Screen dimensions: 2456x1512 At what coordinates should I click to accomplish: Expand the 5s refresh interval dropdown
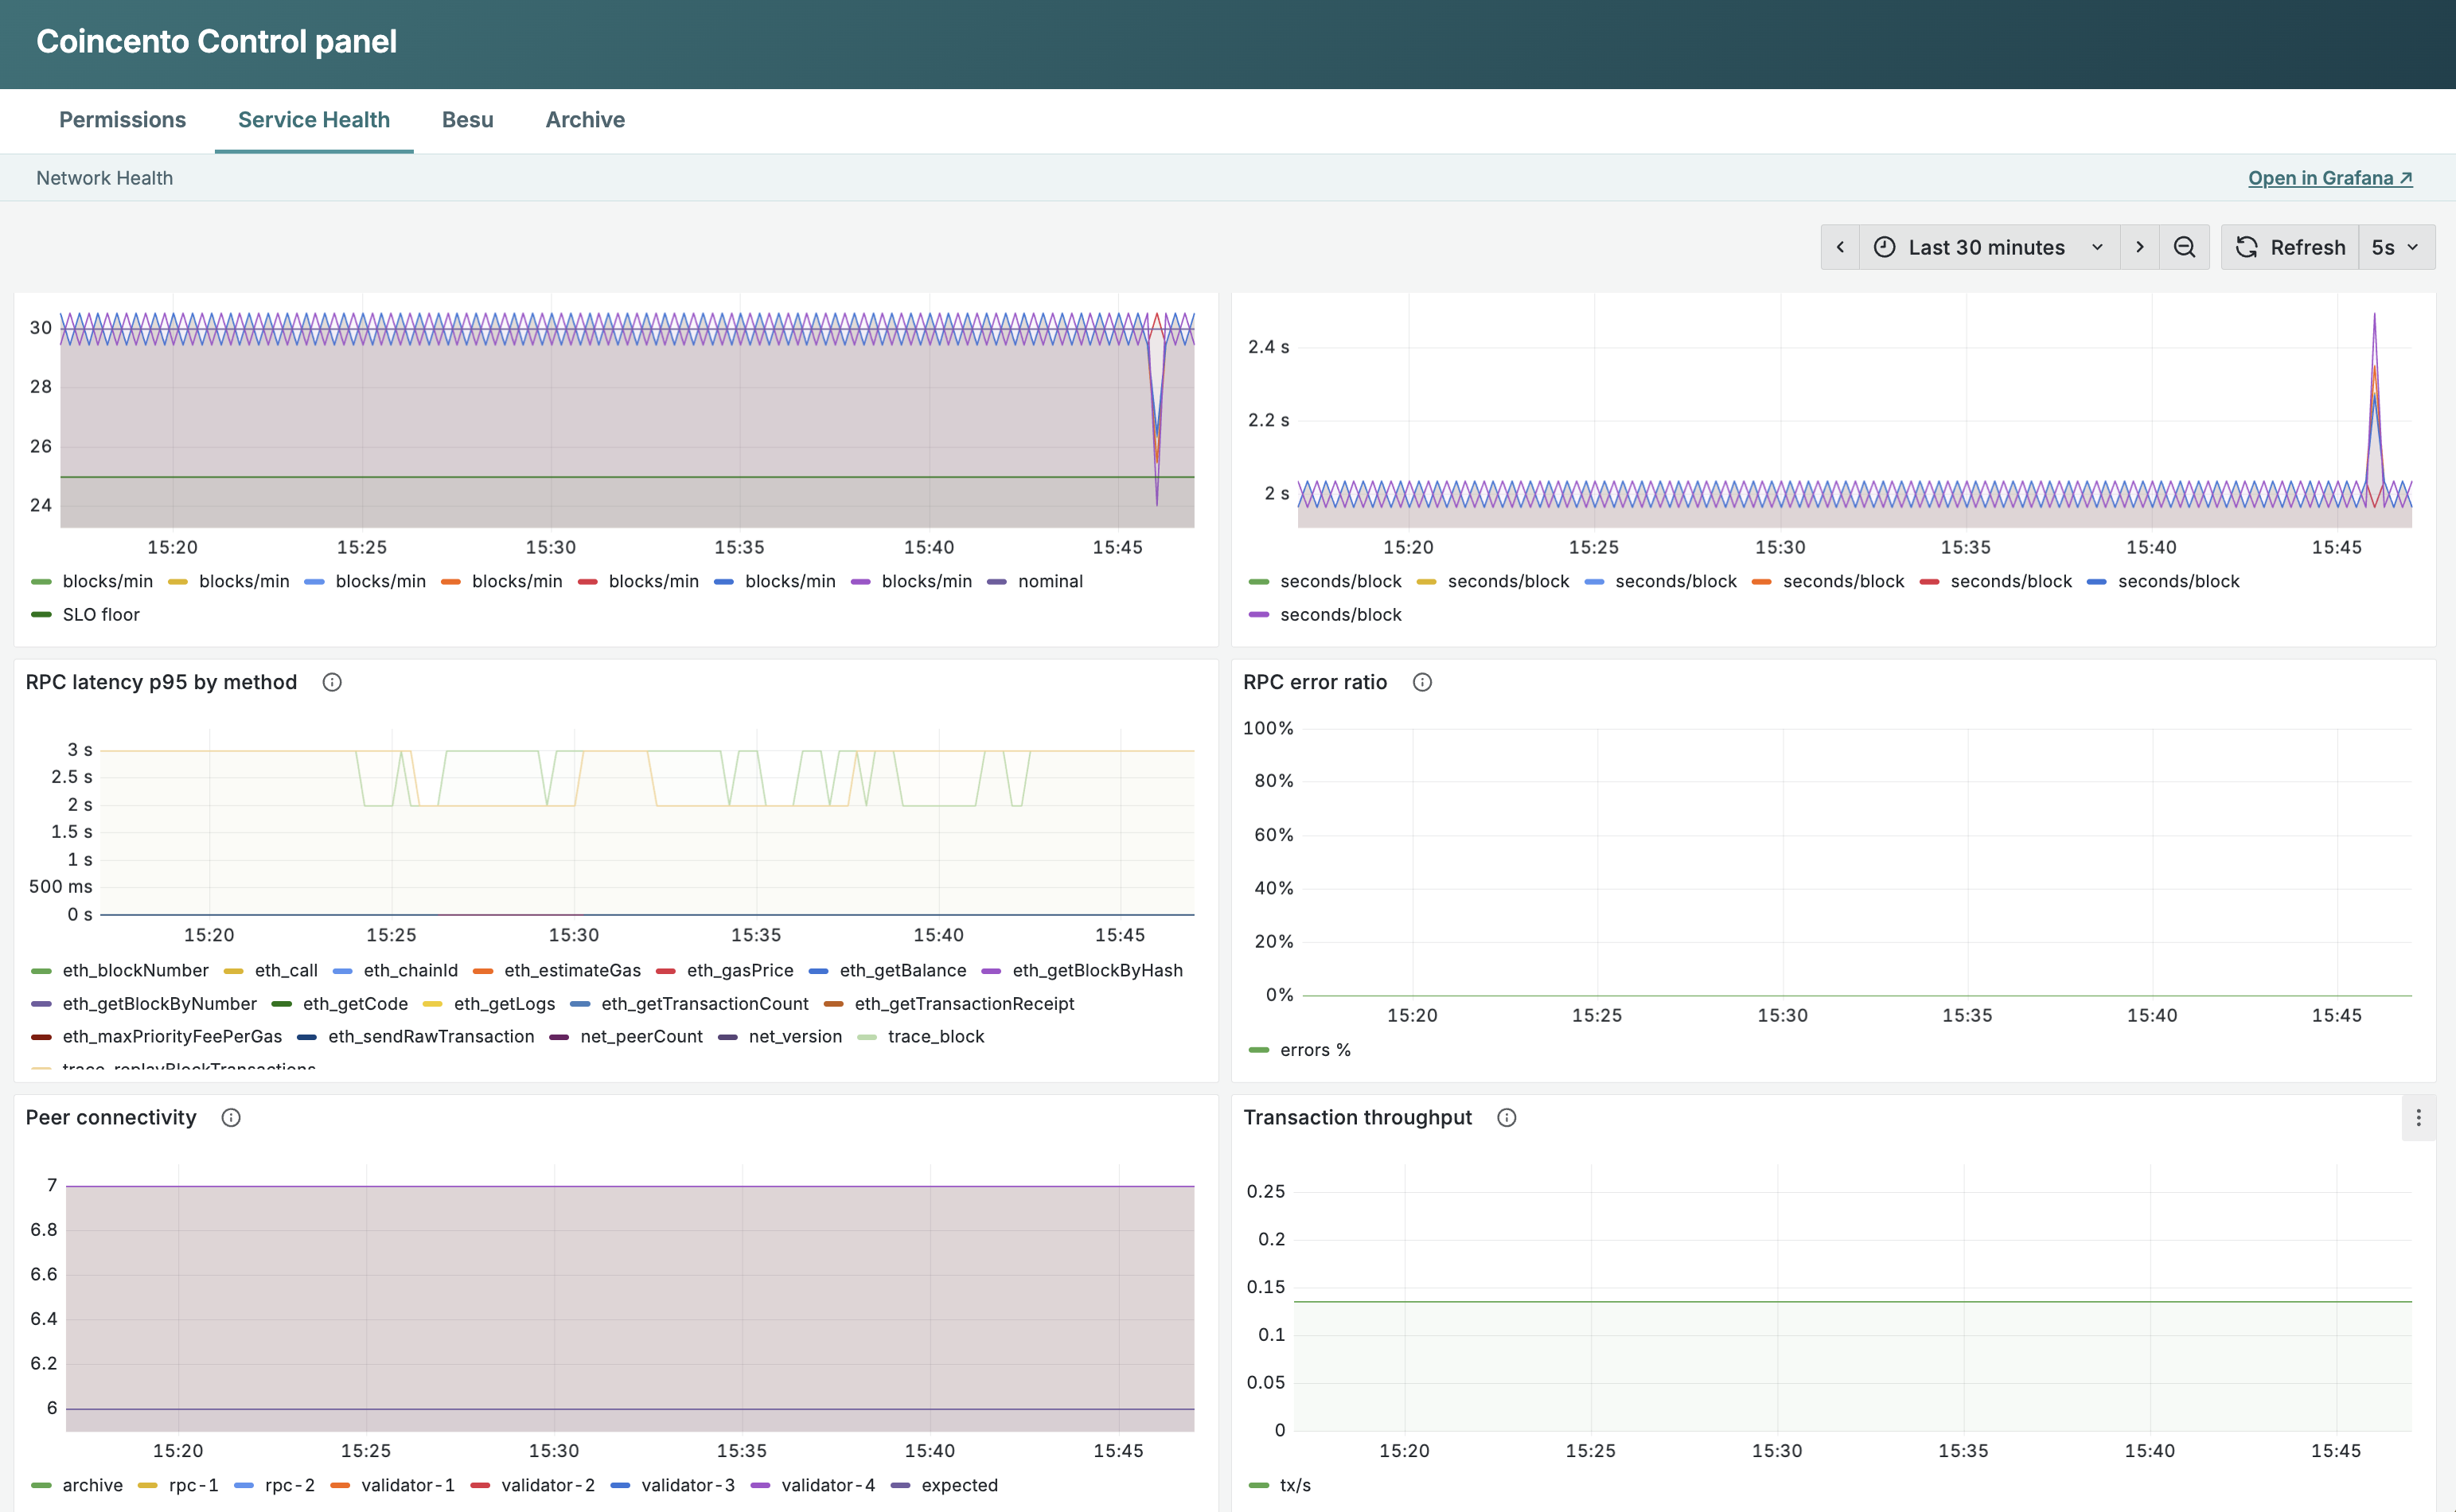click(2396, 247)
